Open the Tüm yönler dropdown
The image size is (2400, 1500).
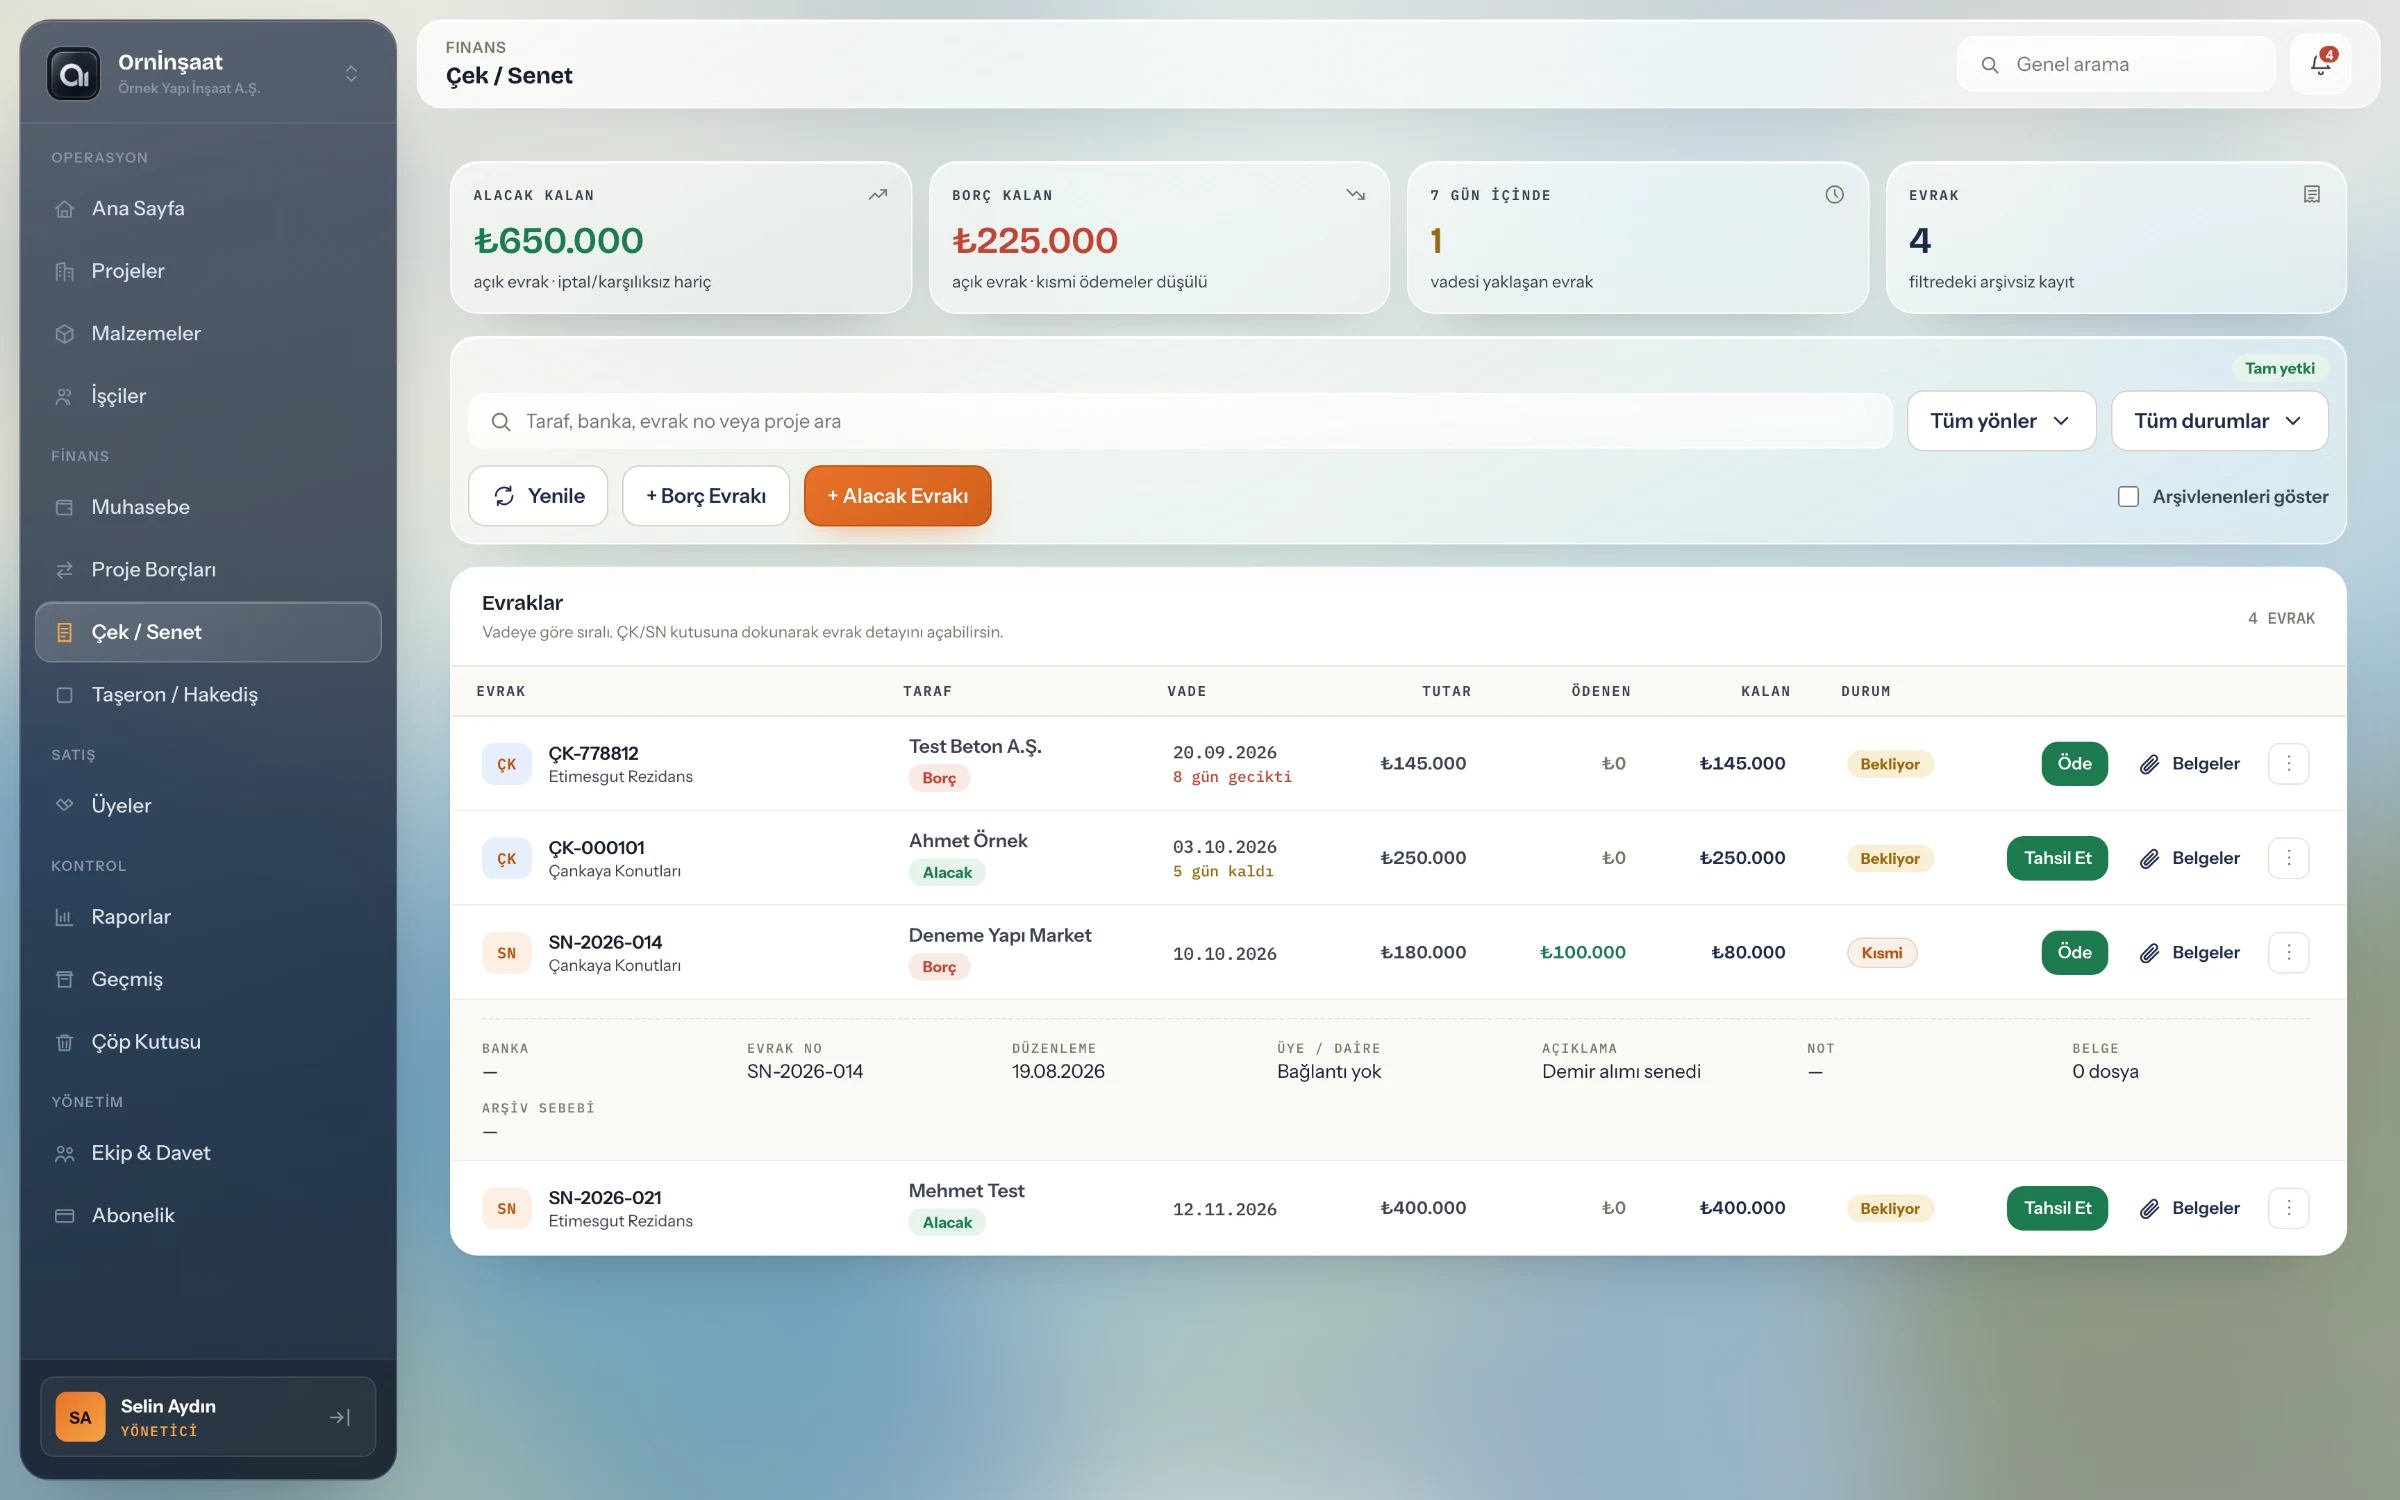click(2001, 421)
